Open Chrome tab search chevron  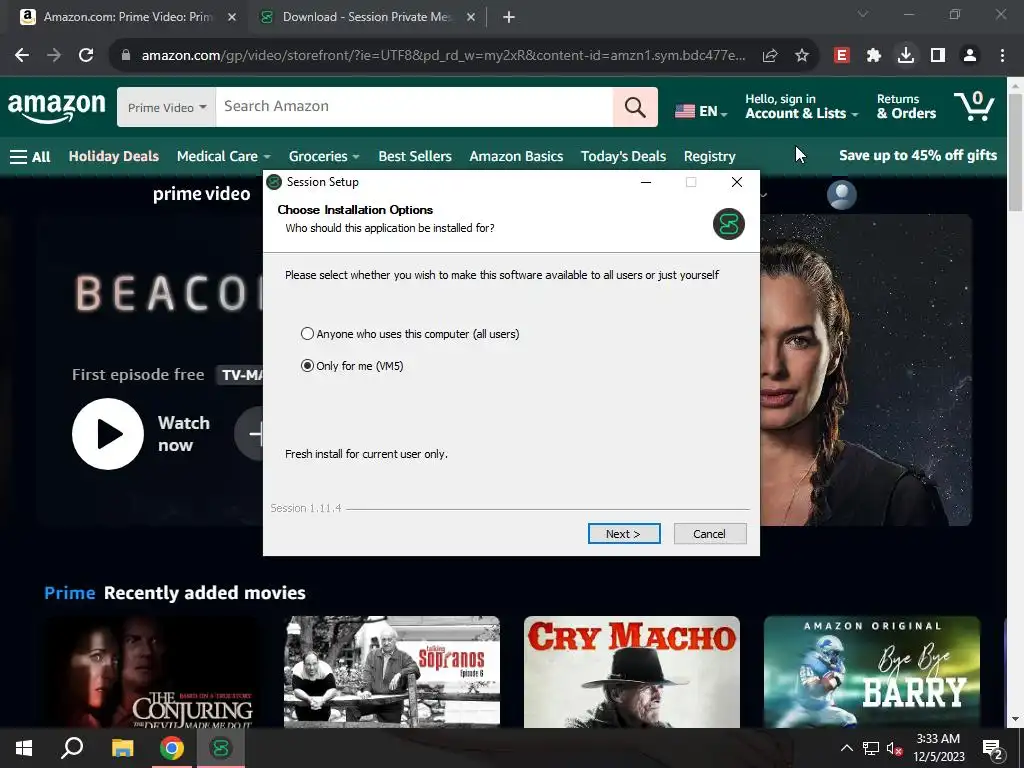(863, 14)
